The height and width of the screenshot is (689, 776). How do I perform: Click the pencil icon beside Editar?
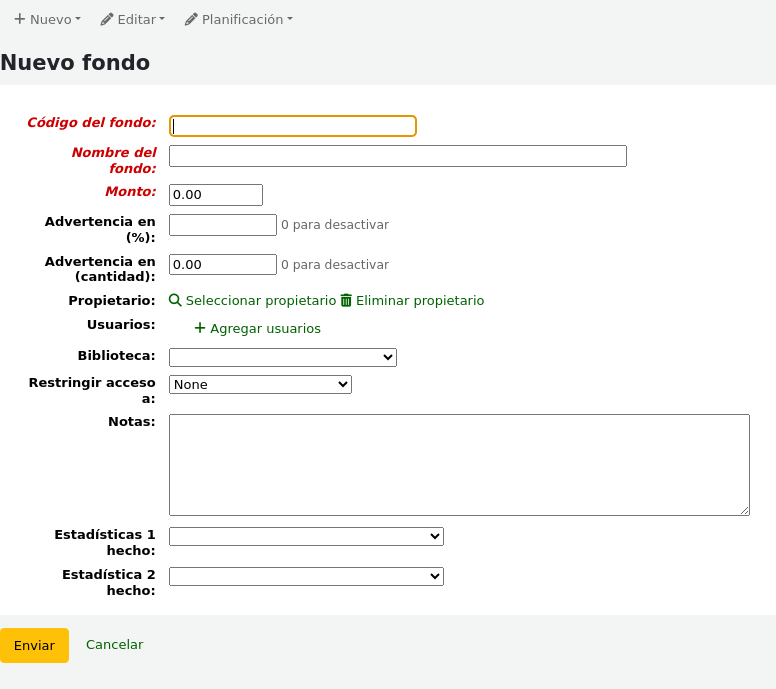coord(107,19)
